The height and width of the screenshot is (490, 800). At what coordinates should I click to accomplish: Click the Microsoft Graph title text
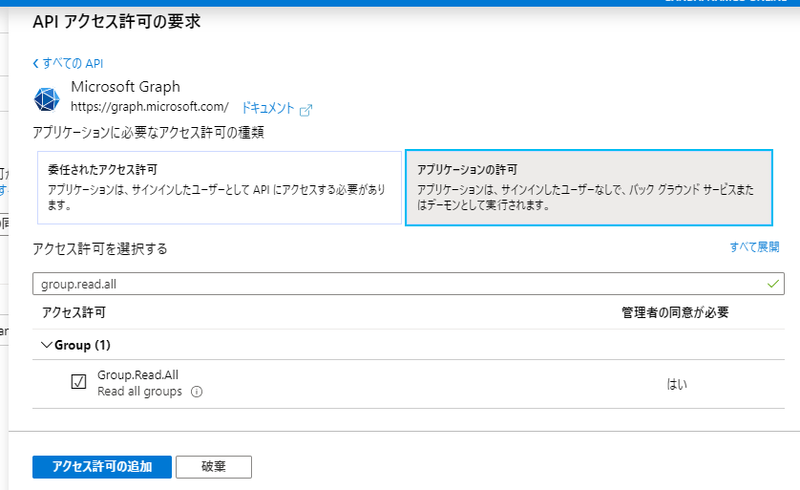tap(126, 87)
